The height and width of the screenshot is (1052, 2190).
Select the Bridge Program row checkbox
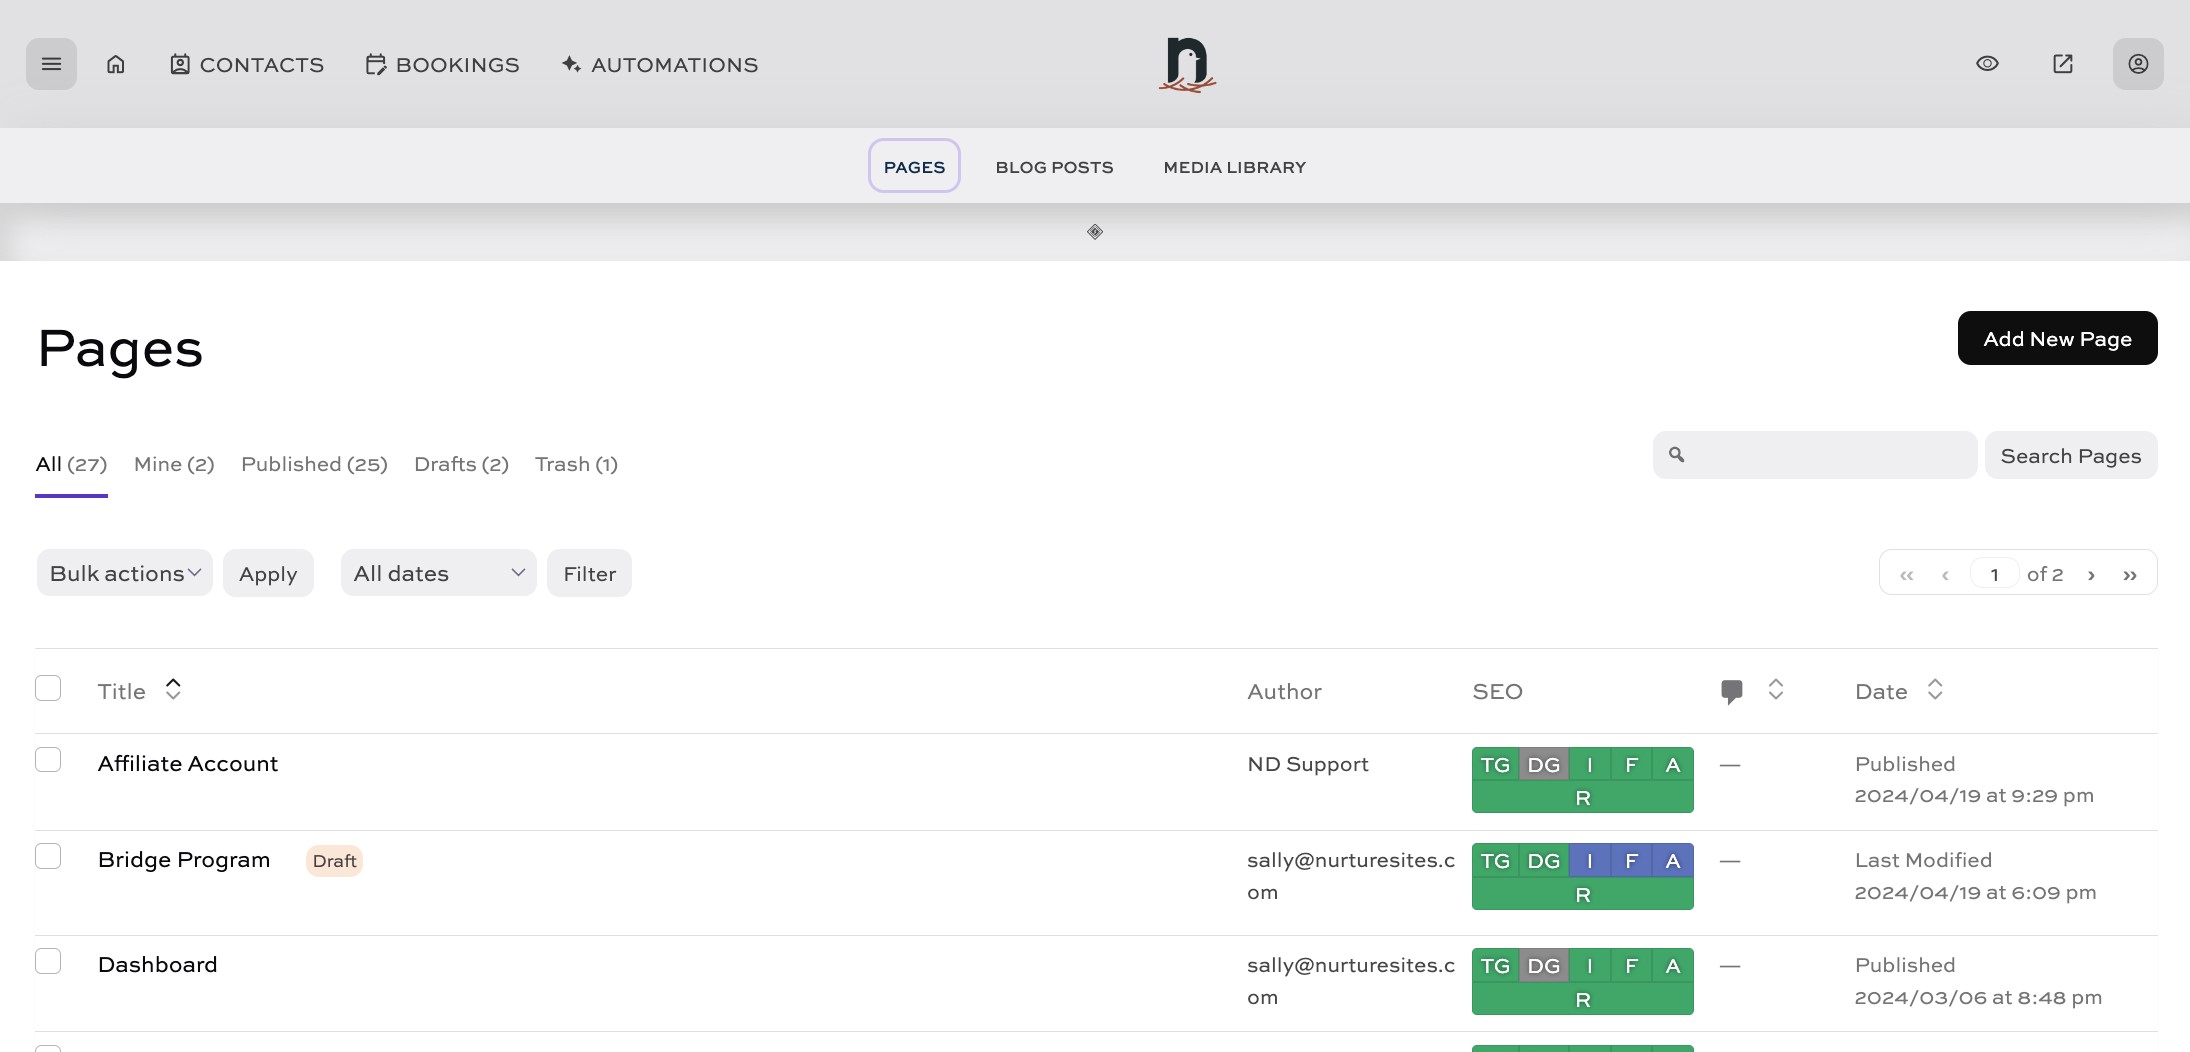click(48, 856)
